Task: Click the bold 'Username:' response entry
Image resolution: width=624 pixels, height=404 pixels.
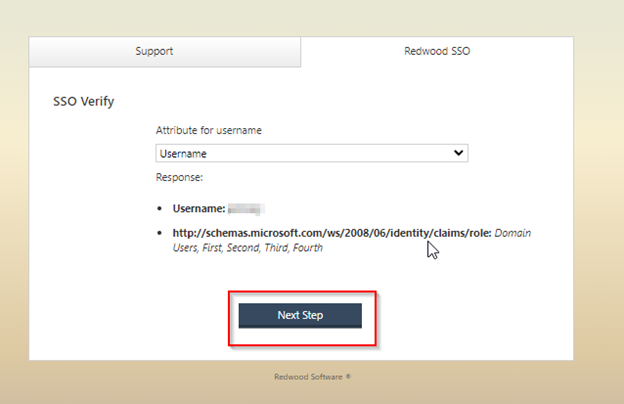Action: (199, 209)
